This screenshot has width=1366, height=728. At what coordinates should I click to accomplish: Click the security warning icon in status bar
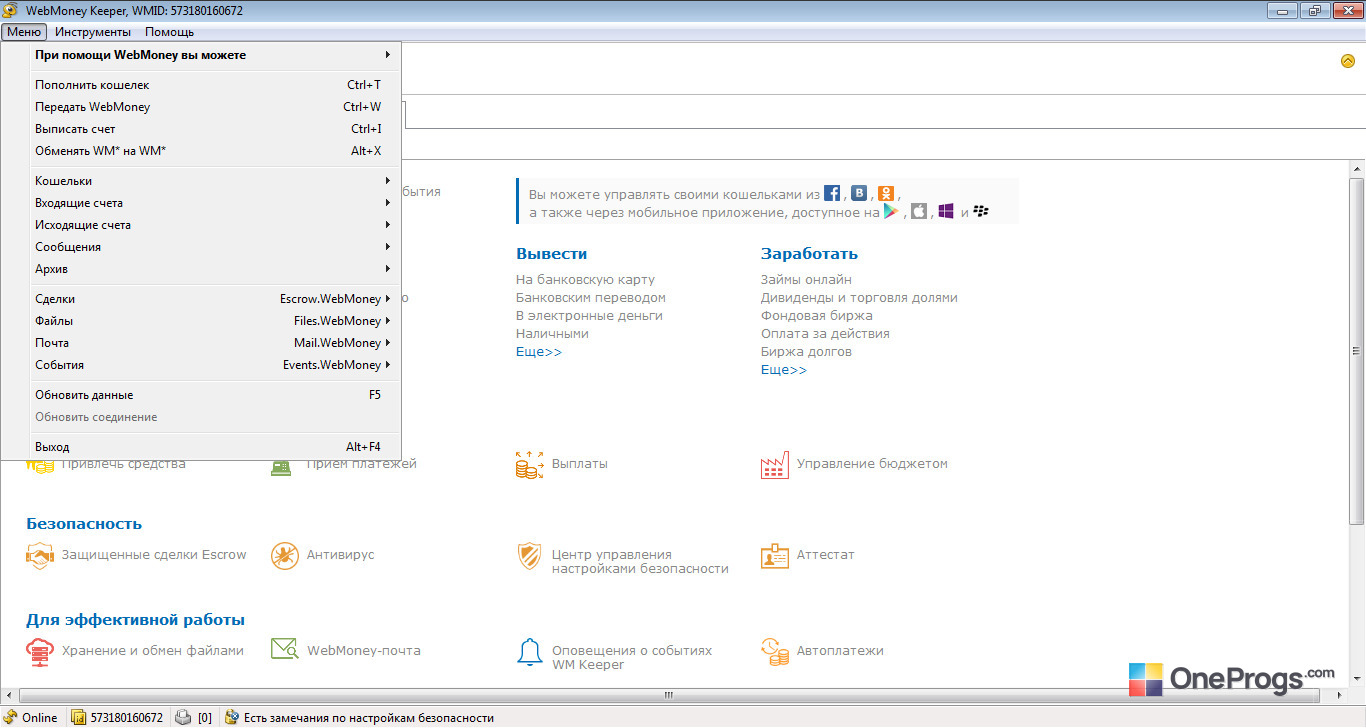tap(232, 717)
